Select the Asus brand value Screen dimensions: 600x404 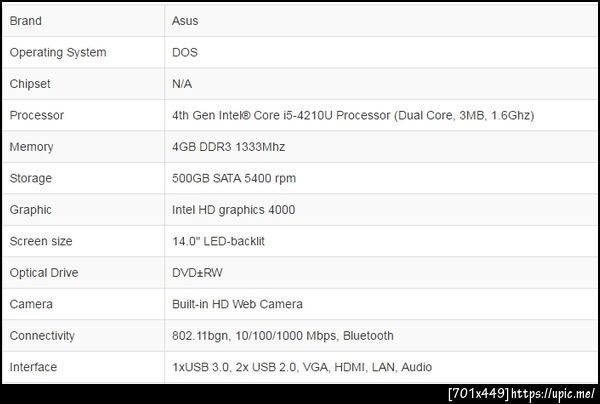click(185, 21)
